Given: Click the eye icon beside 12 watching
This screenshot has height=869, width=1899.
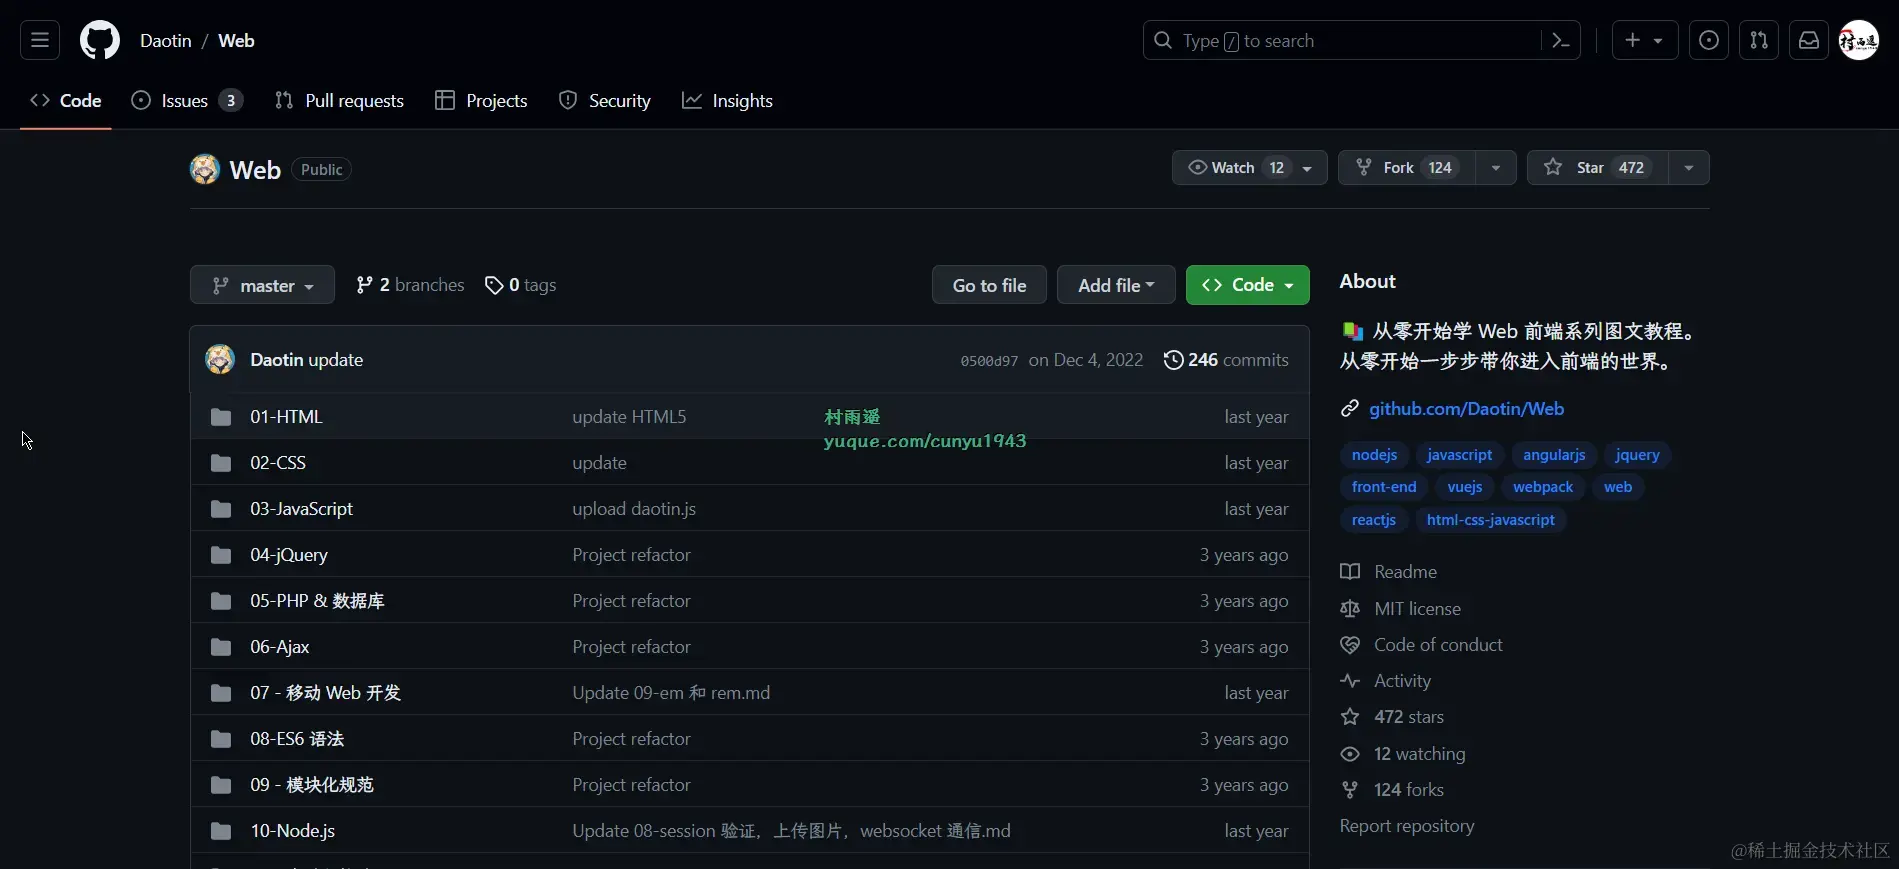Looking at the screenshot, I should [1350, 754].
